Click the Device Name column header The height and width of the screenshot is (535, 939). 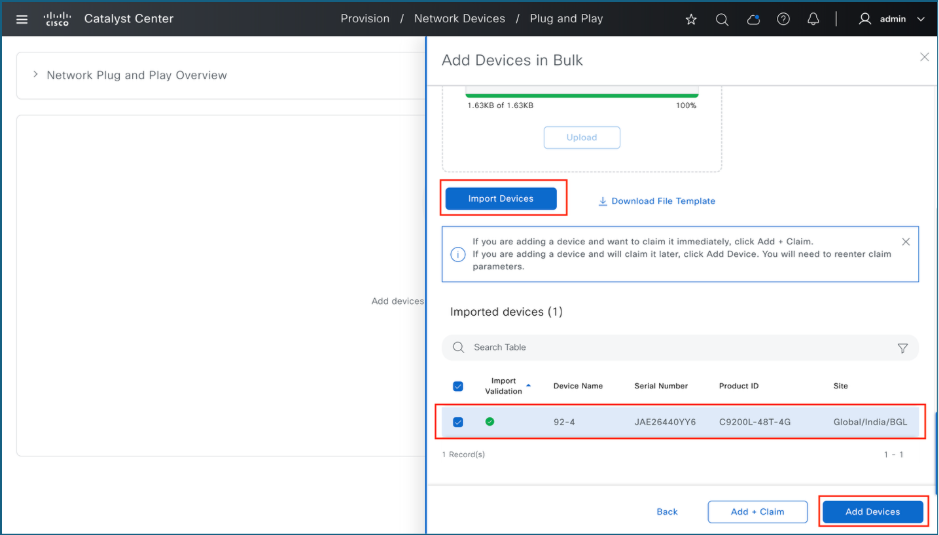coord(578,386)
